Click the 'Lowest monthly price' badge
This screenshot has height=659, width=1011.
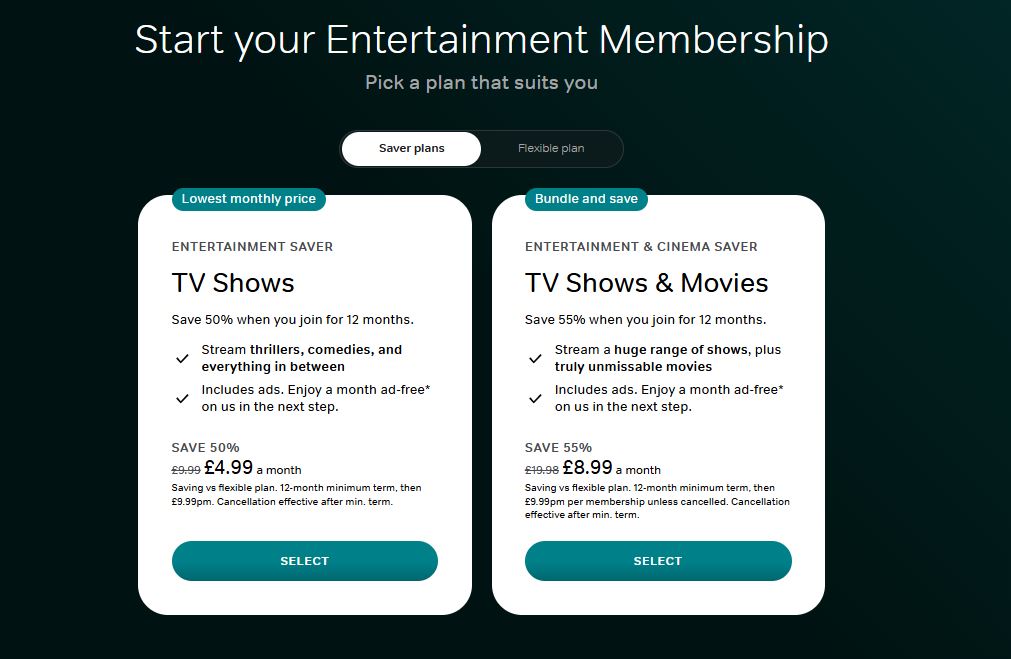[x=248, y=199]
